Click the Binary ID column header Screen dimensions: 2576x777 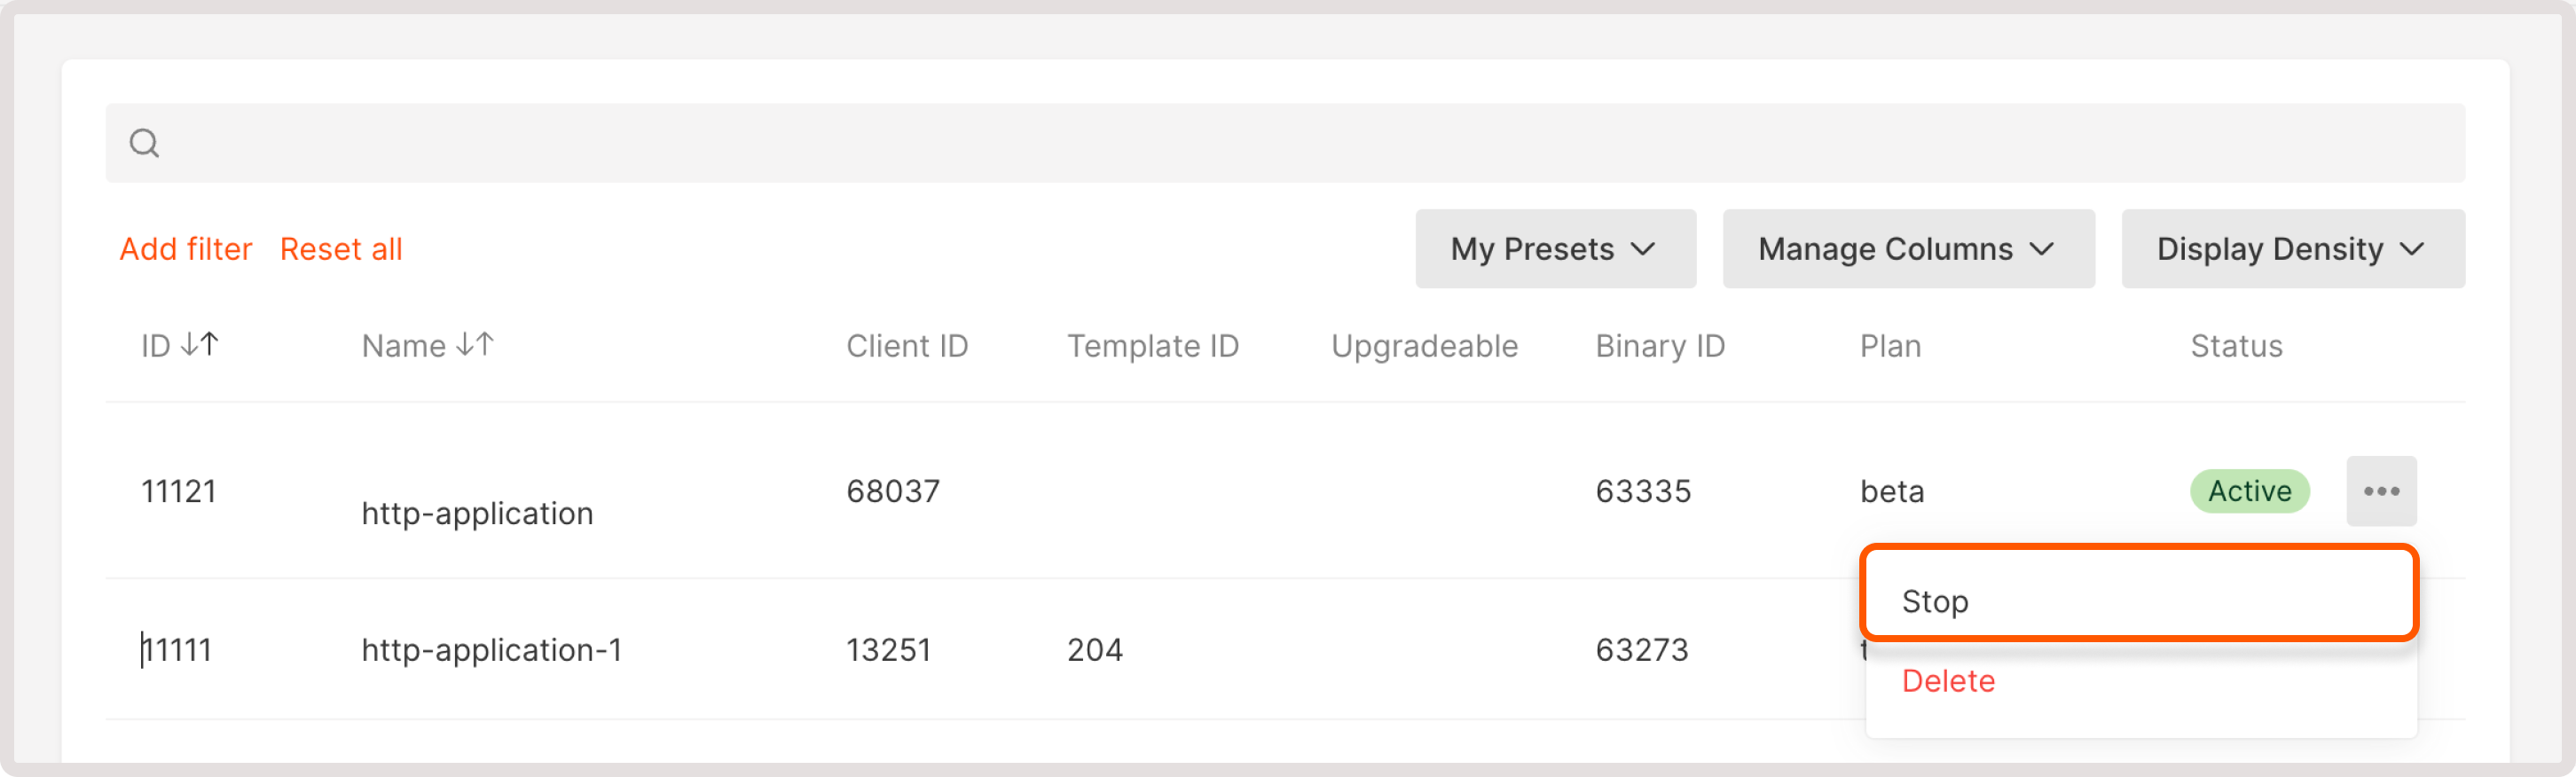tap(1660, 346)
